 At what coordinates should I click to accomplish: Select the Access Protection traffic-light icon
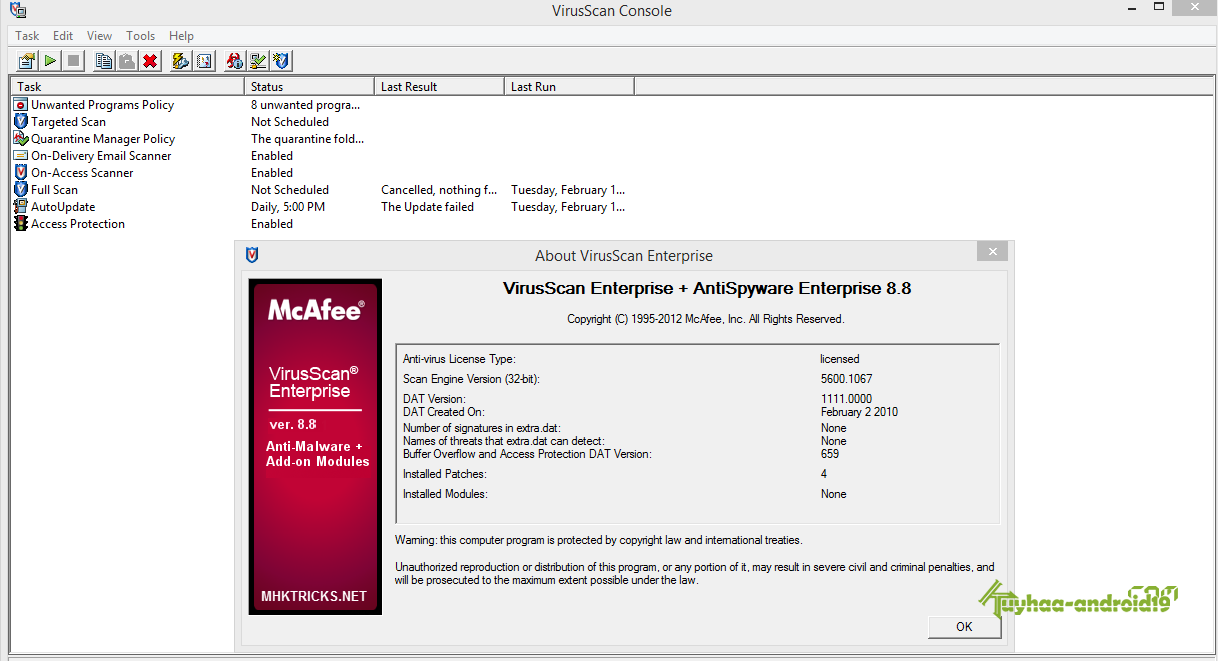point(21,224)
